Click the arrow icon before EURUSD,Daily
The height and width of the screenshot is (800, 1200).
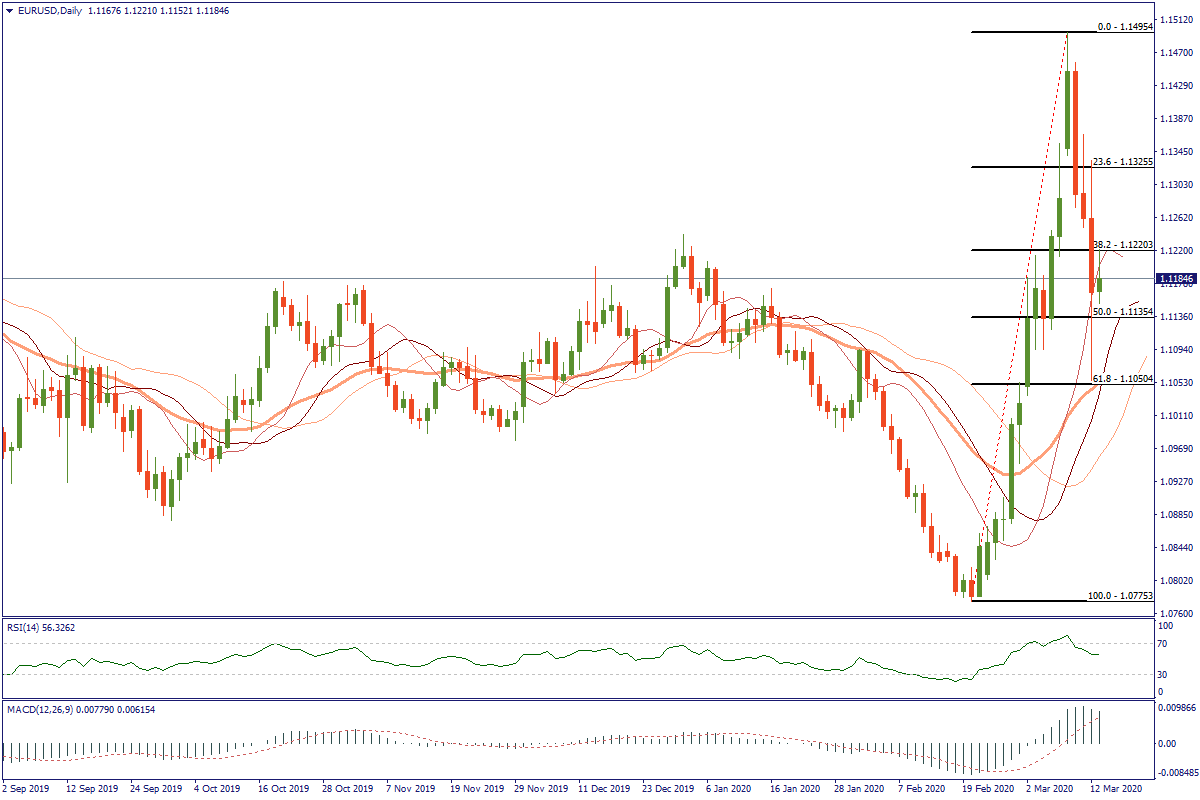9,10
